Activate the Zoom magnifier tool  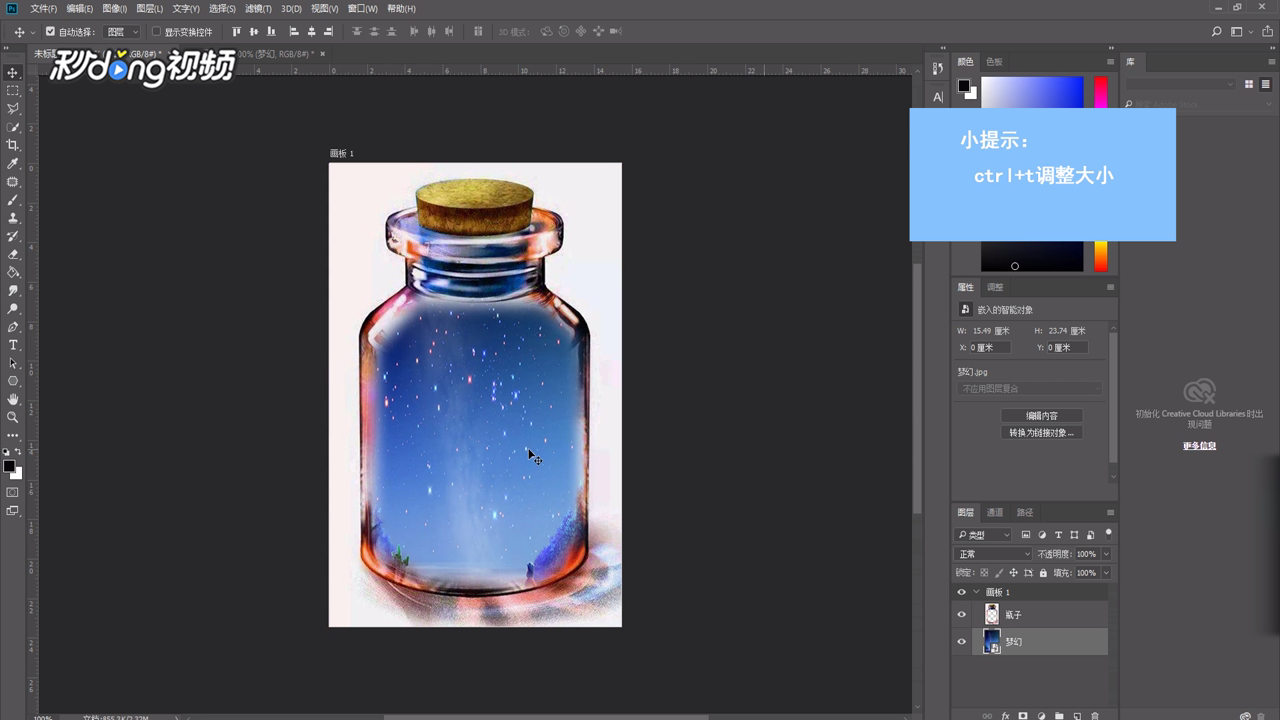(x=13, y=417)
